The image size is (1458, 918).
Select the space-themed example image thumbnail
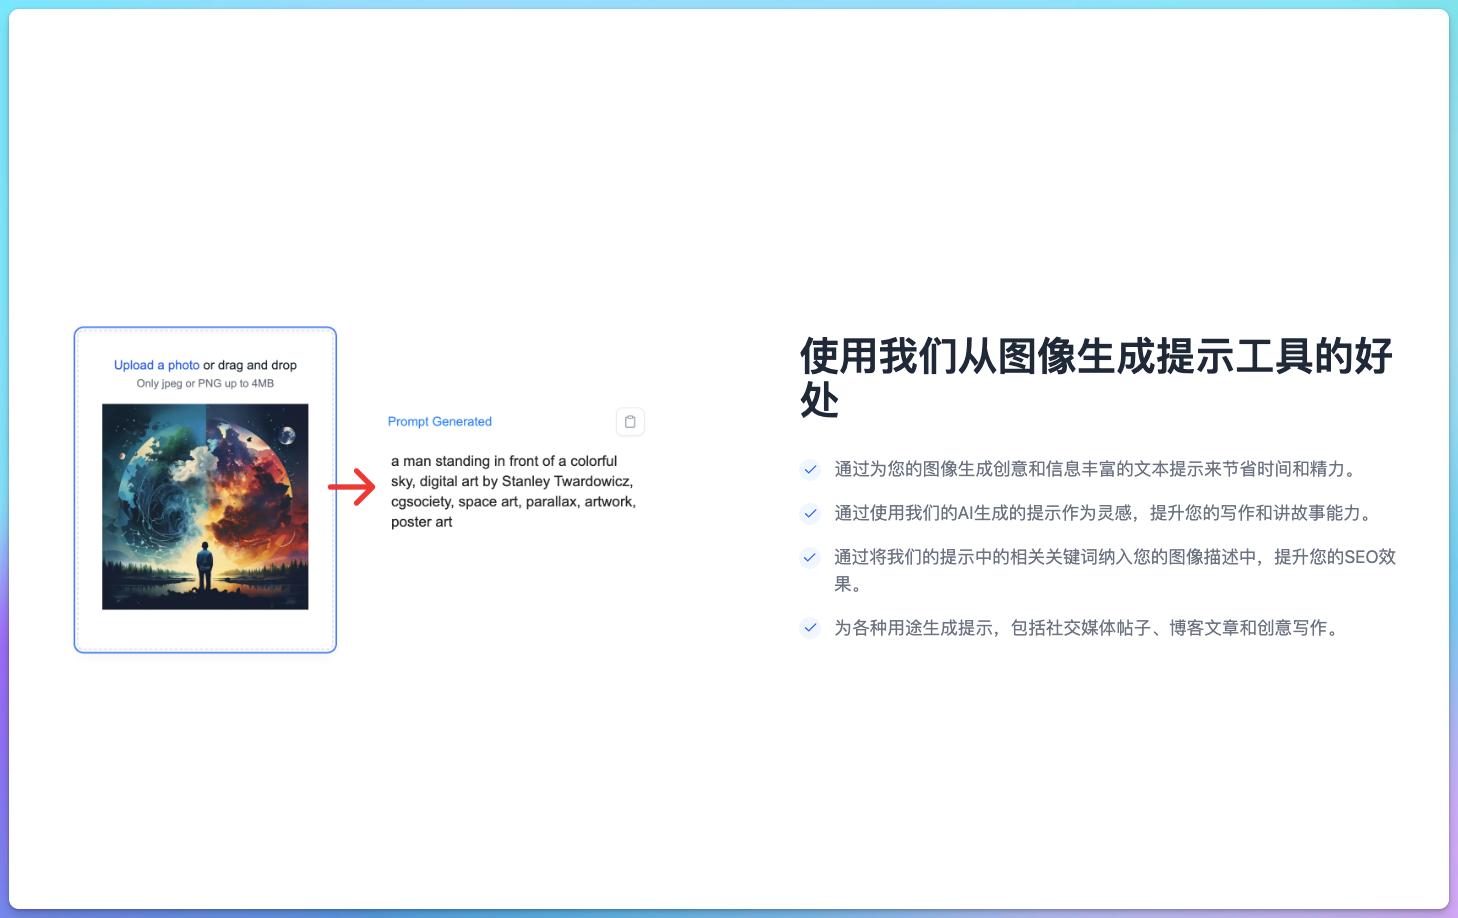click(204, 506)
